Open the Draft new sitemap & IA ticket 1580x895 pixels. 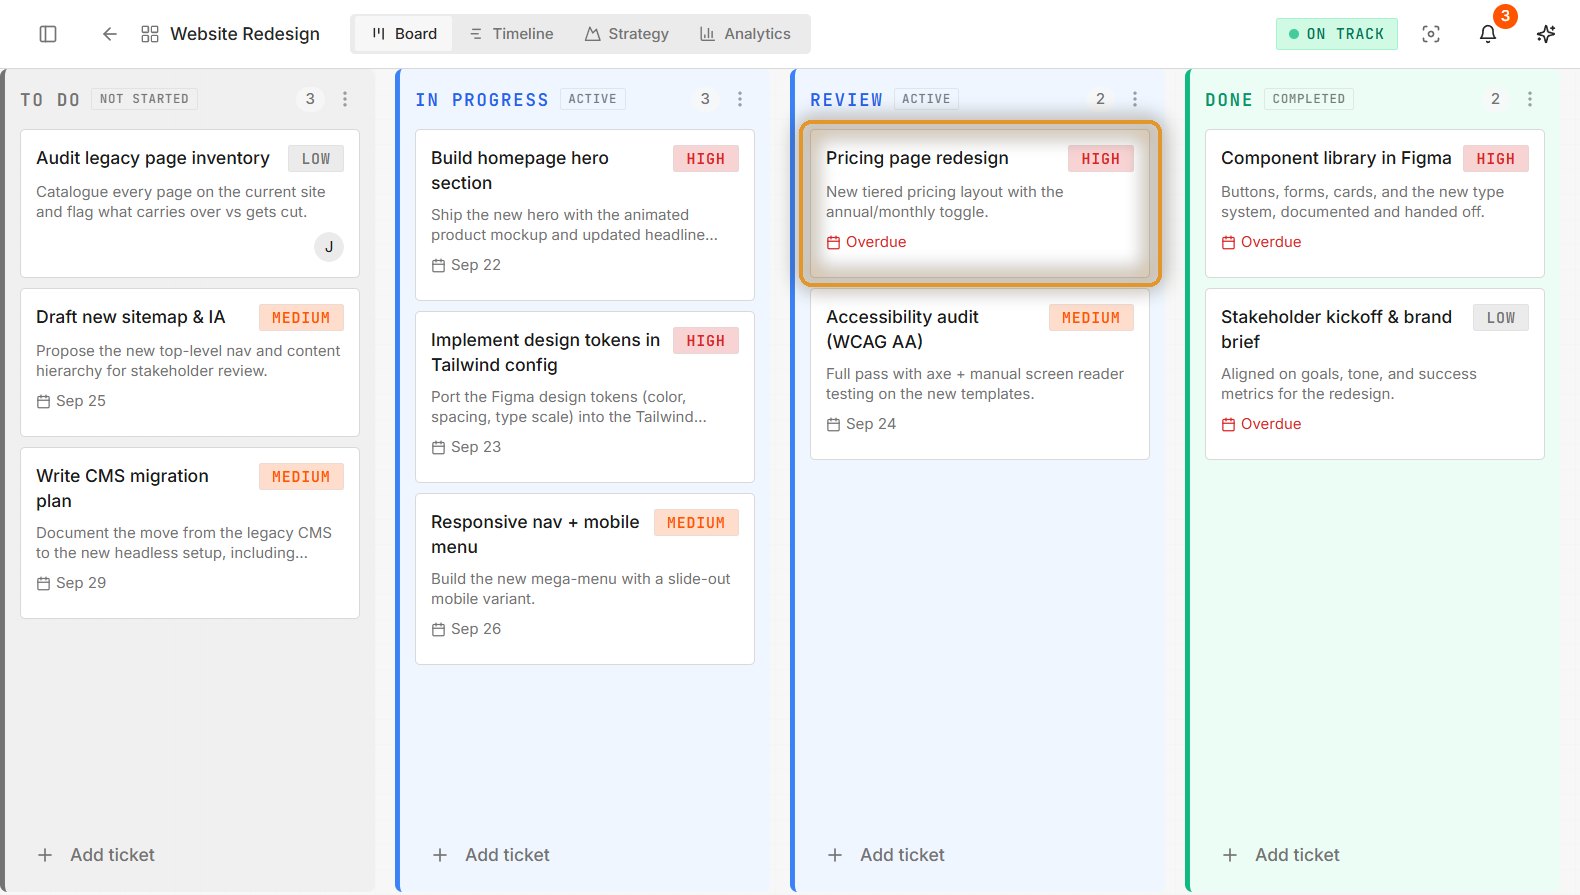[x=190, y=362]
